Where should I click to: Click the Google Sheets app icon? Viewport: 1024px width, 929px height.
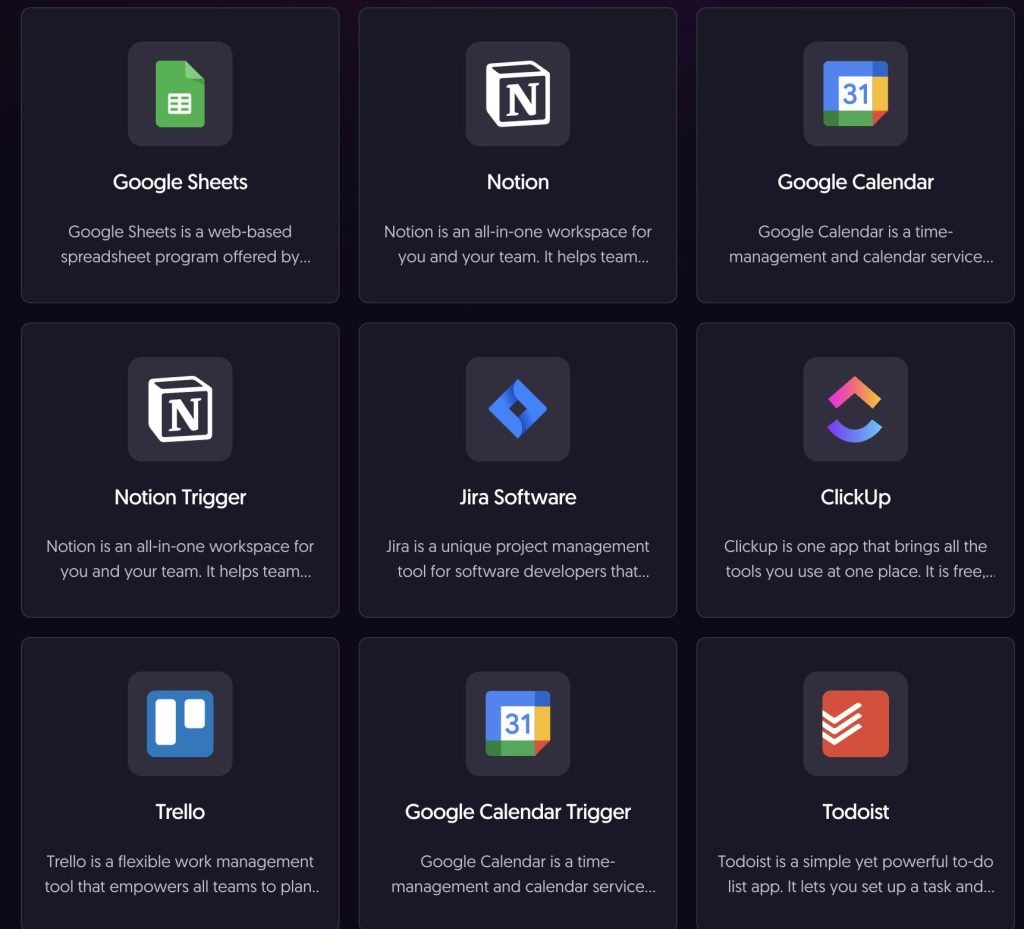click(180, 93)
